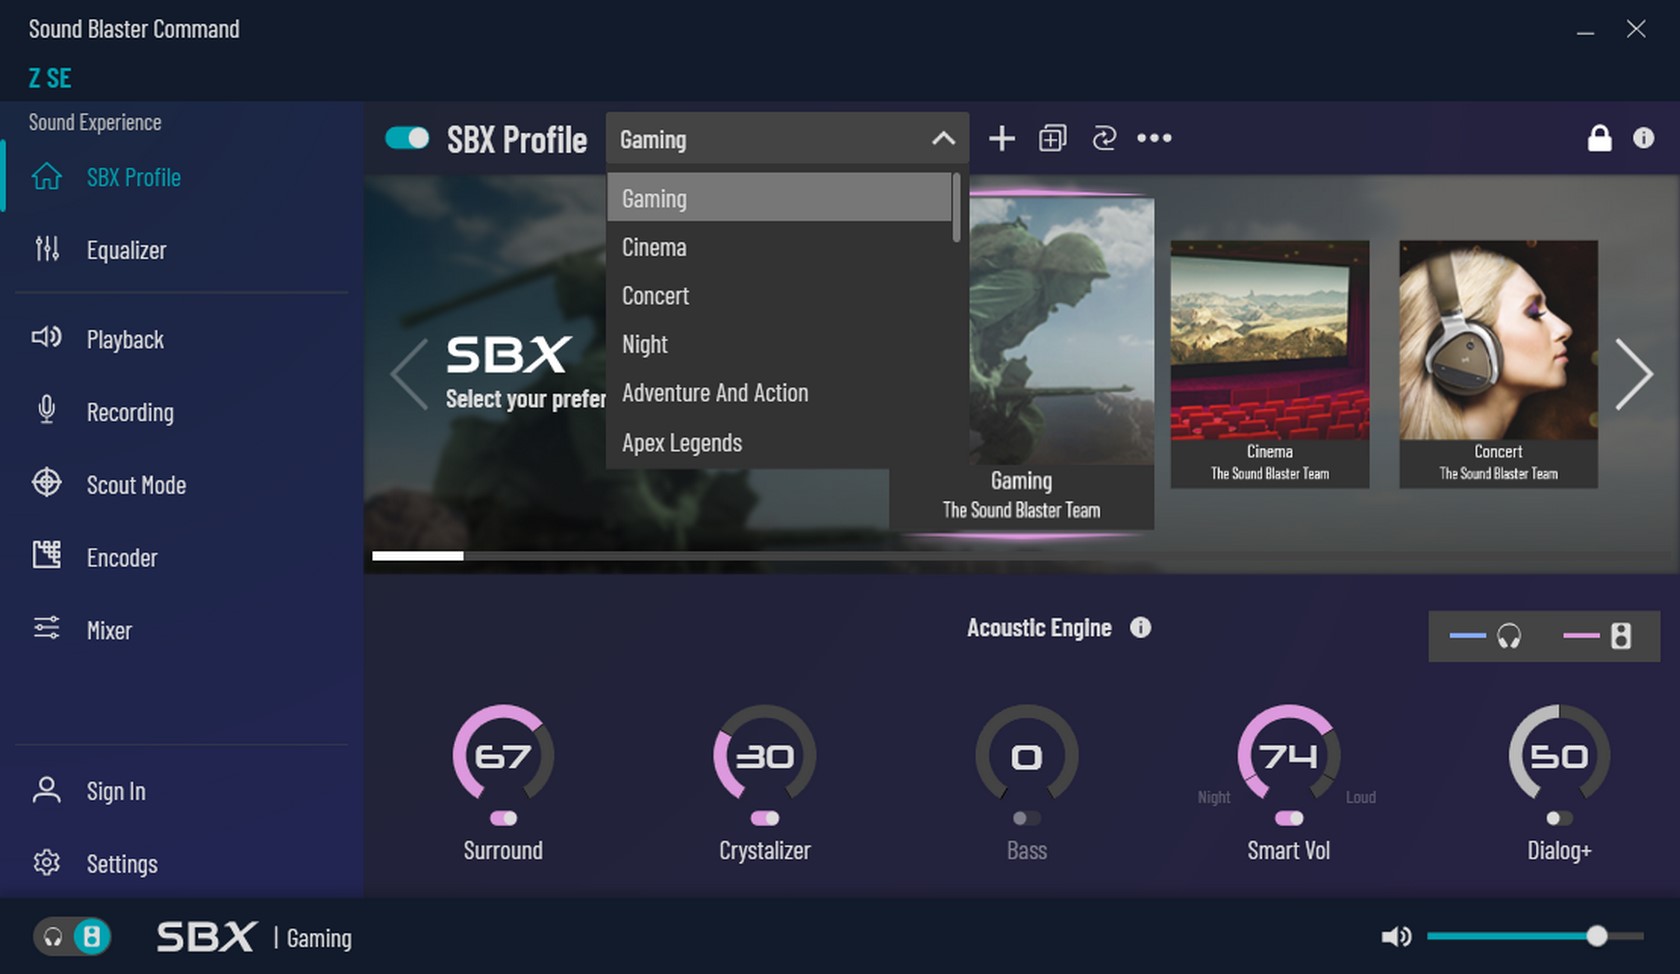Click the lock icon in the top bar

point(1600,138)
